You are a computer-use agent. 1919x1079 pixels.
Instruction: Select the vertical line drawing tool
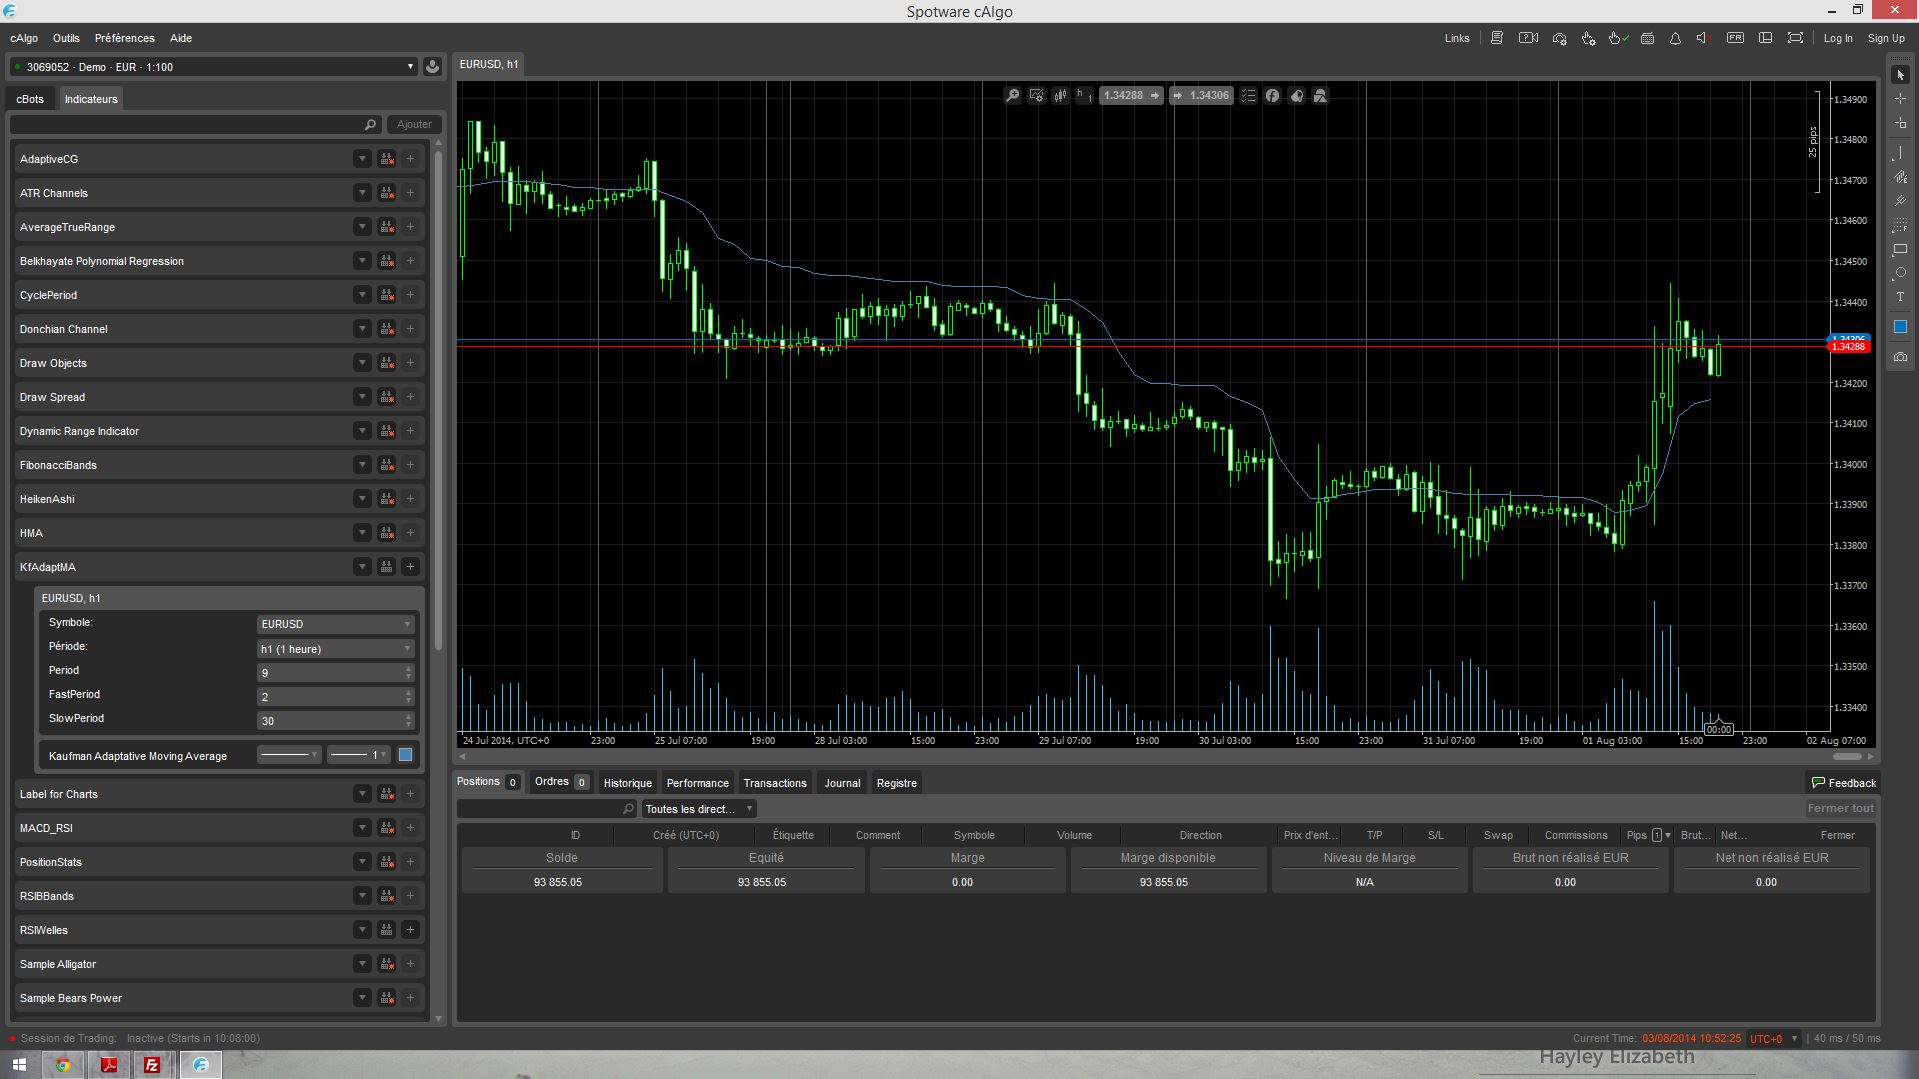1900,153
